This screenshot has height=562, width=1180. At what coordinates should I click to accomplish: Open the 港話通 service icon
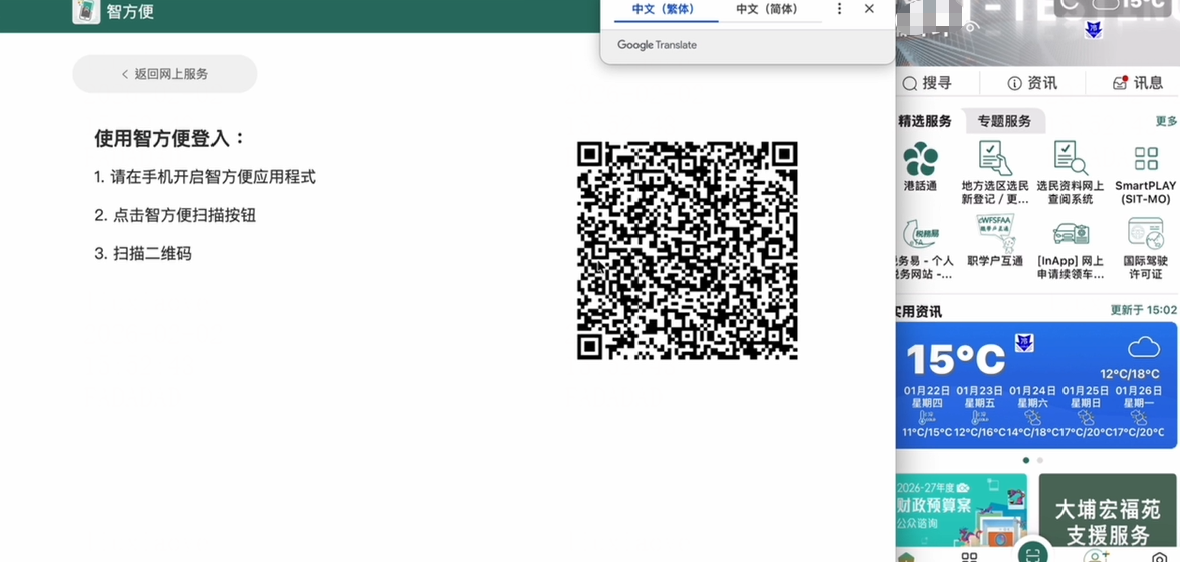[920, 166]
